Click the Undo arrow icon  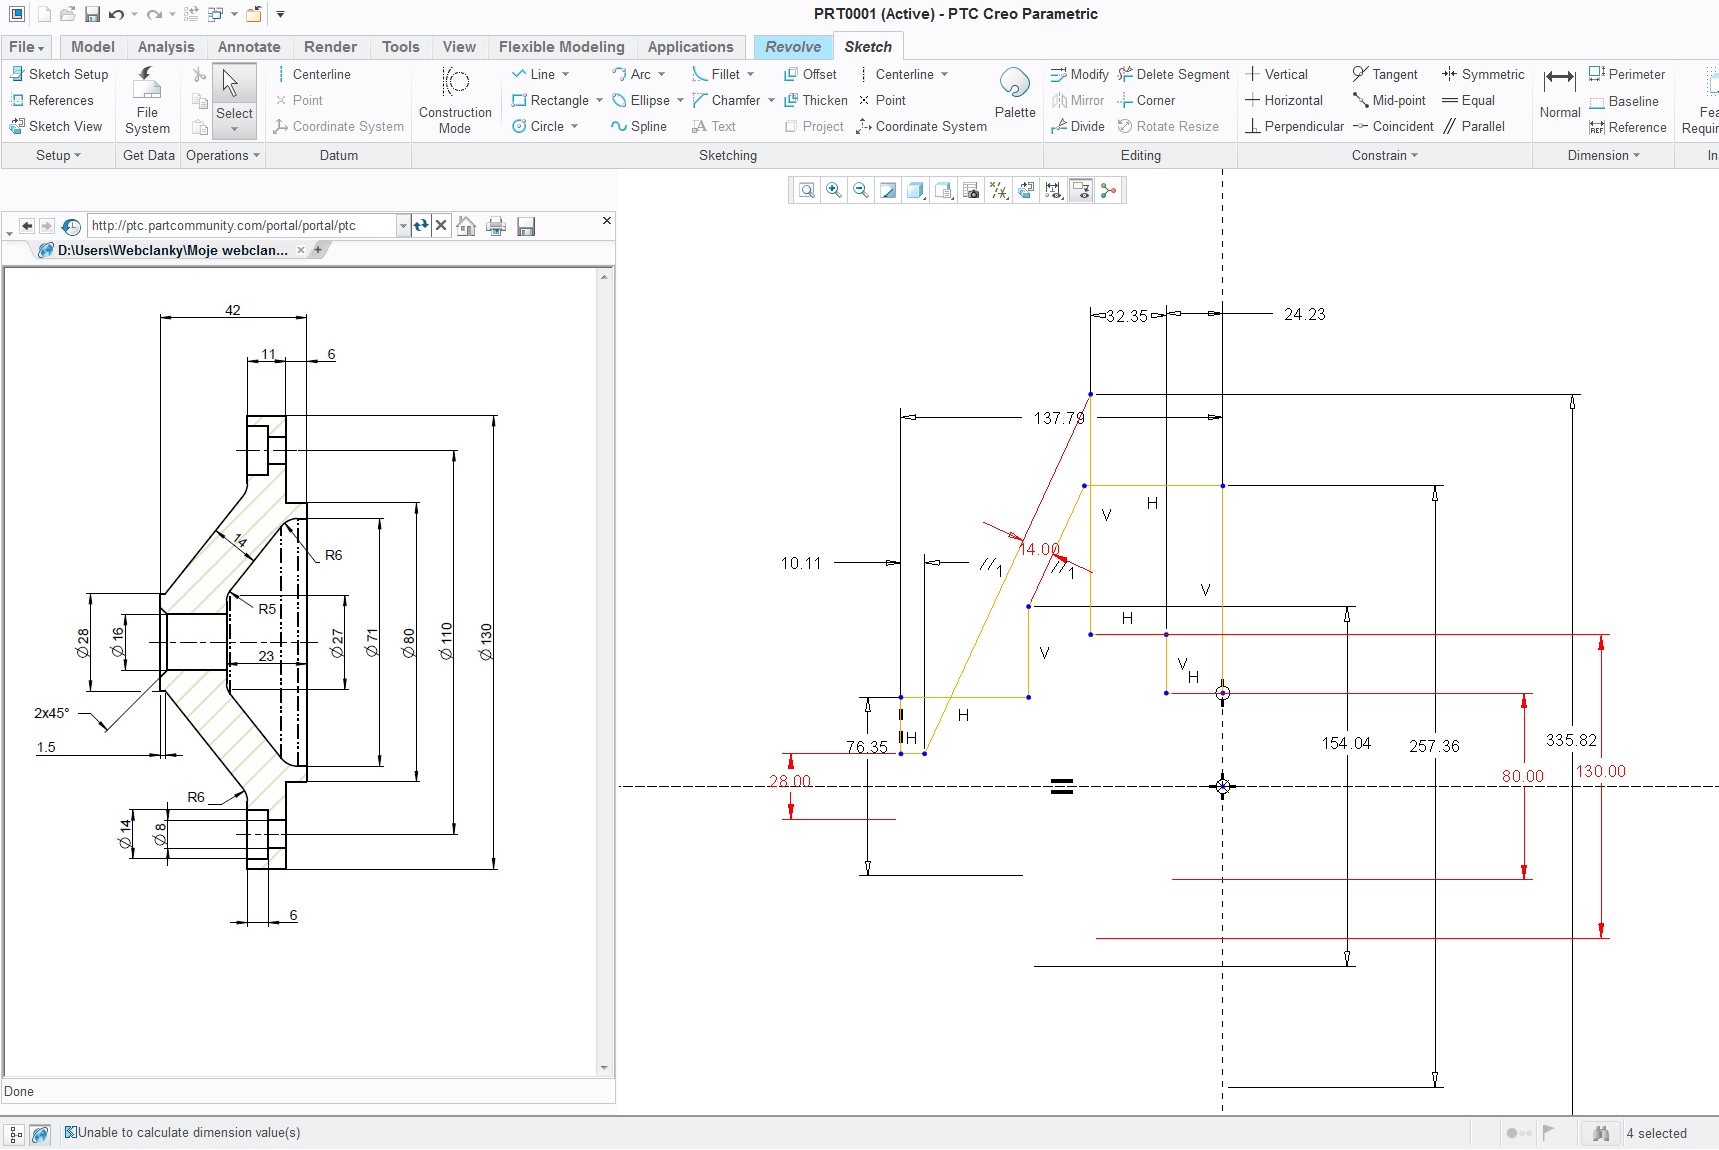tap(116, 14)
